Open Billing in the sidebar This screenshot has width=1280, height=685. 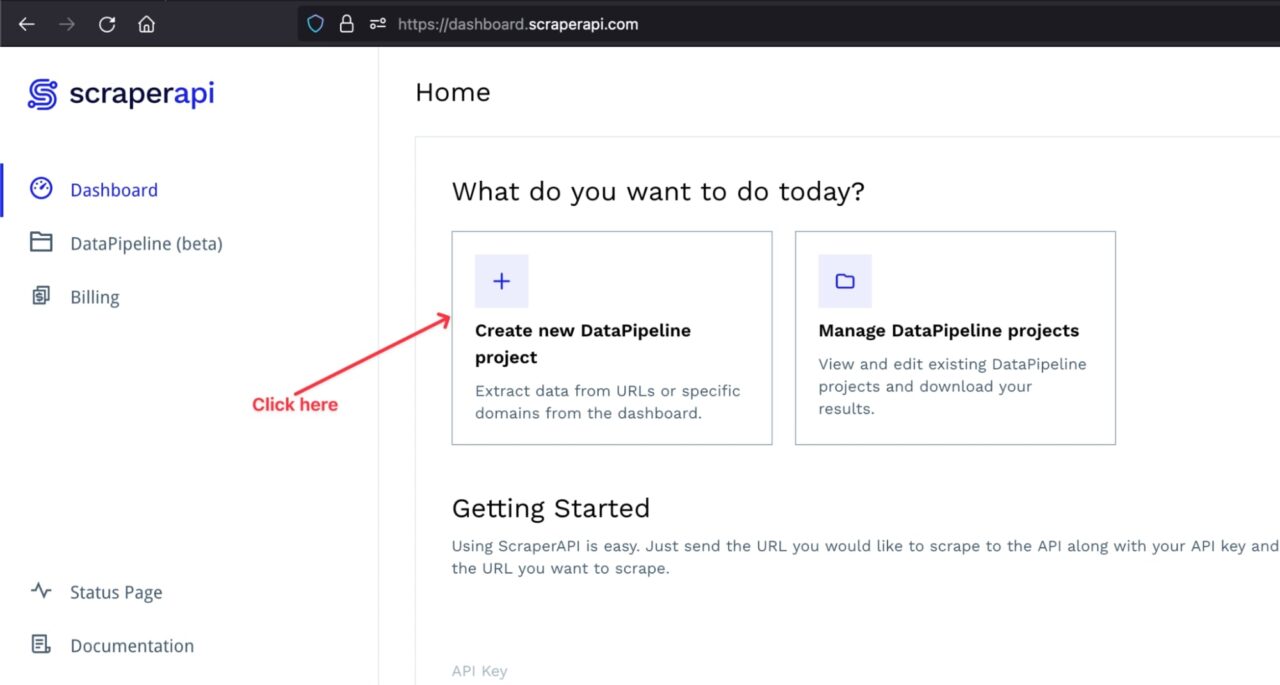click(94, 297)
